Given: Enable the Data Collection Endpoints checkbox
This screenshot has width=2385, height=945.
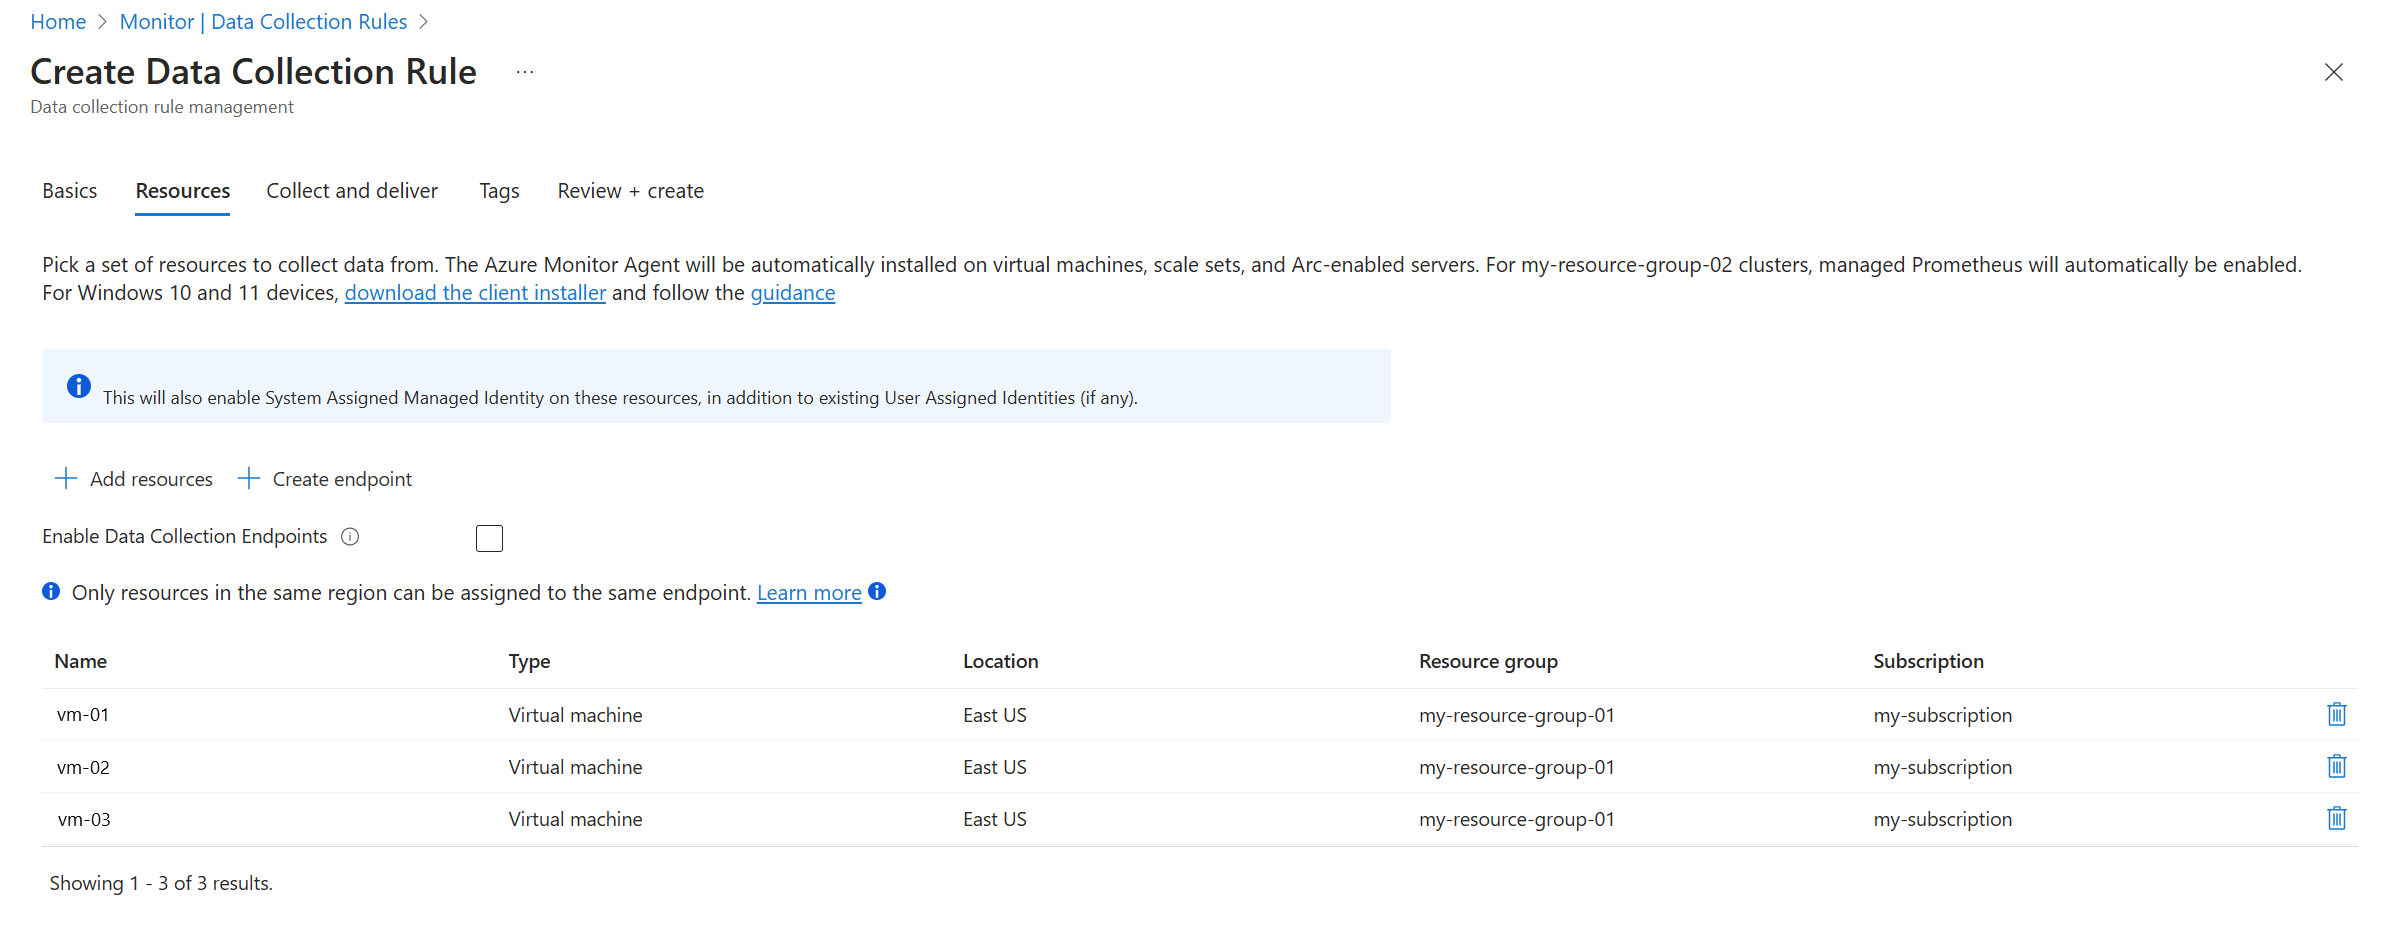Looking at the screenshot, I should point(489,538).
